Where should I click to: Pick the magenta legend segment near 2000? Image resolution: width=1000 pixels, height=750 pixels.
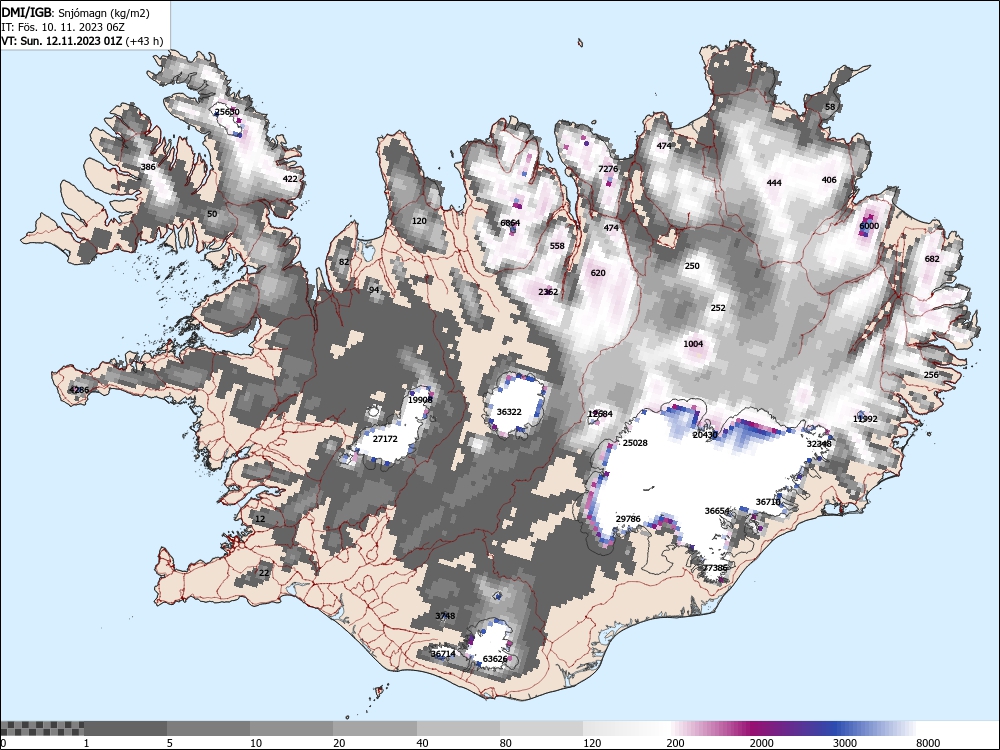pyautogui.click(x=753, y=728)
